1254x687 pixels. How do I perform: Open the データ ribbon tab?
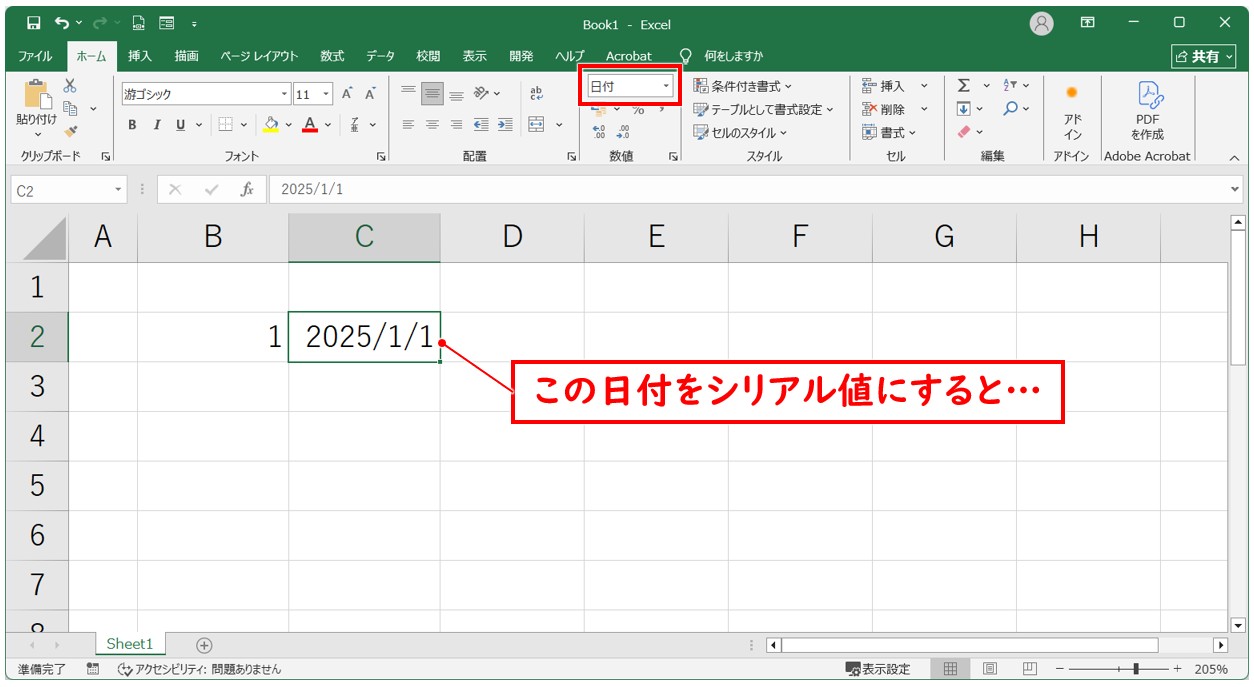[380, 56]
